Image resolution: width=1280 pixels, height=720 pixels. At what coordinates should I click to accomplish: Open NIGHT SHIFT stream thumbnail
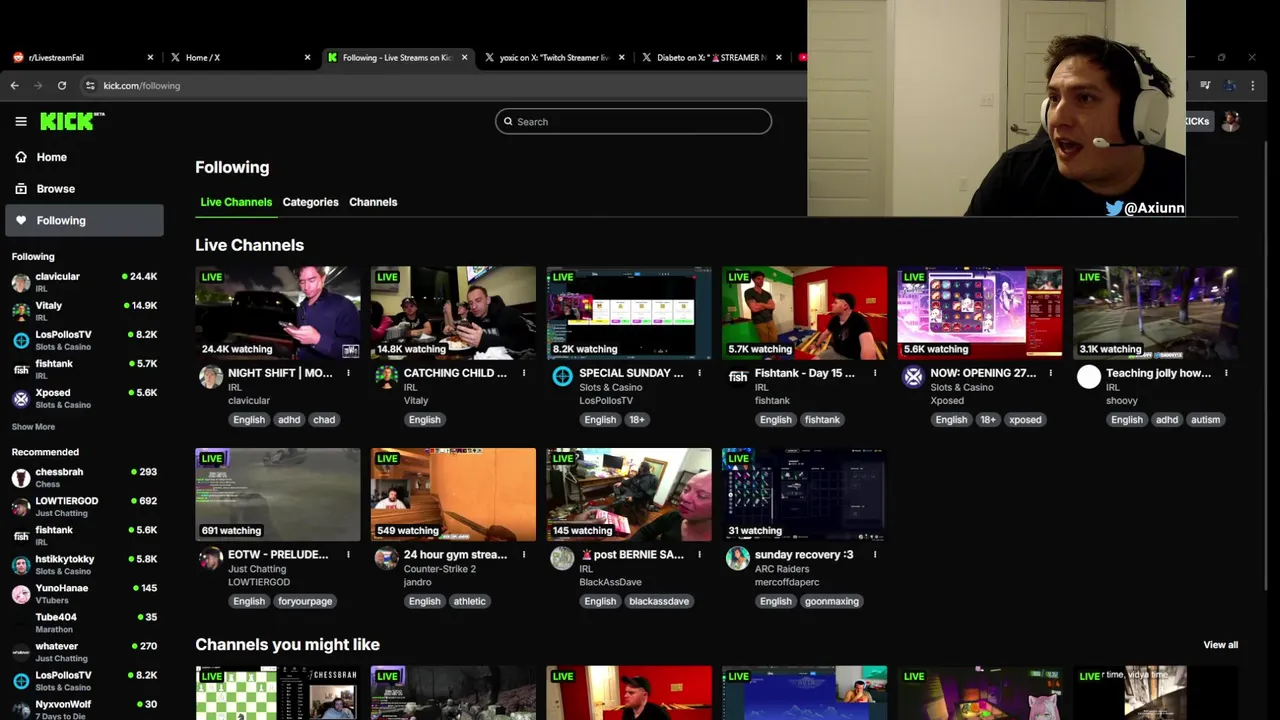278,313
